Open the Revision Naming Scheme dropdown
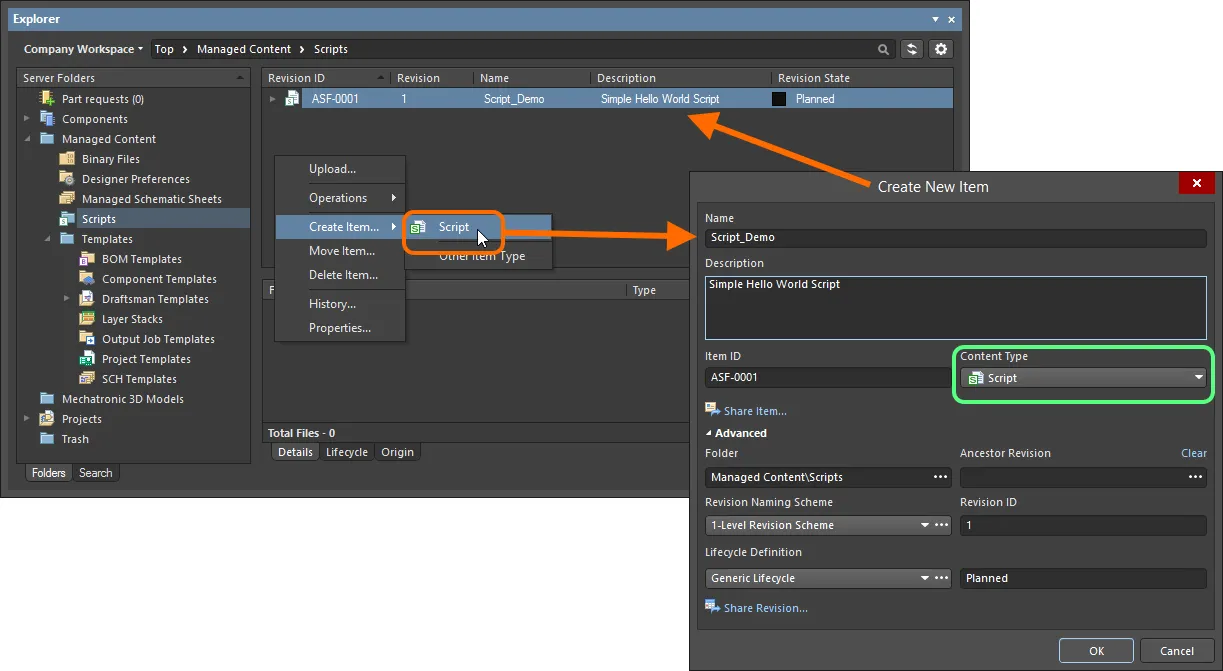This screenshot has height=671, width=1223. tap(924, 525)
